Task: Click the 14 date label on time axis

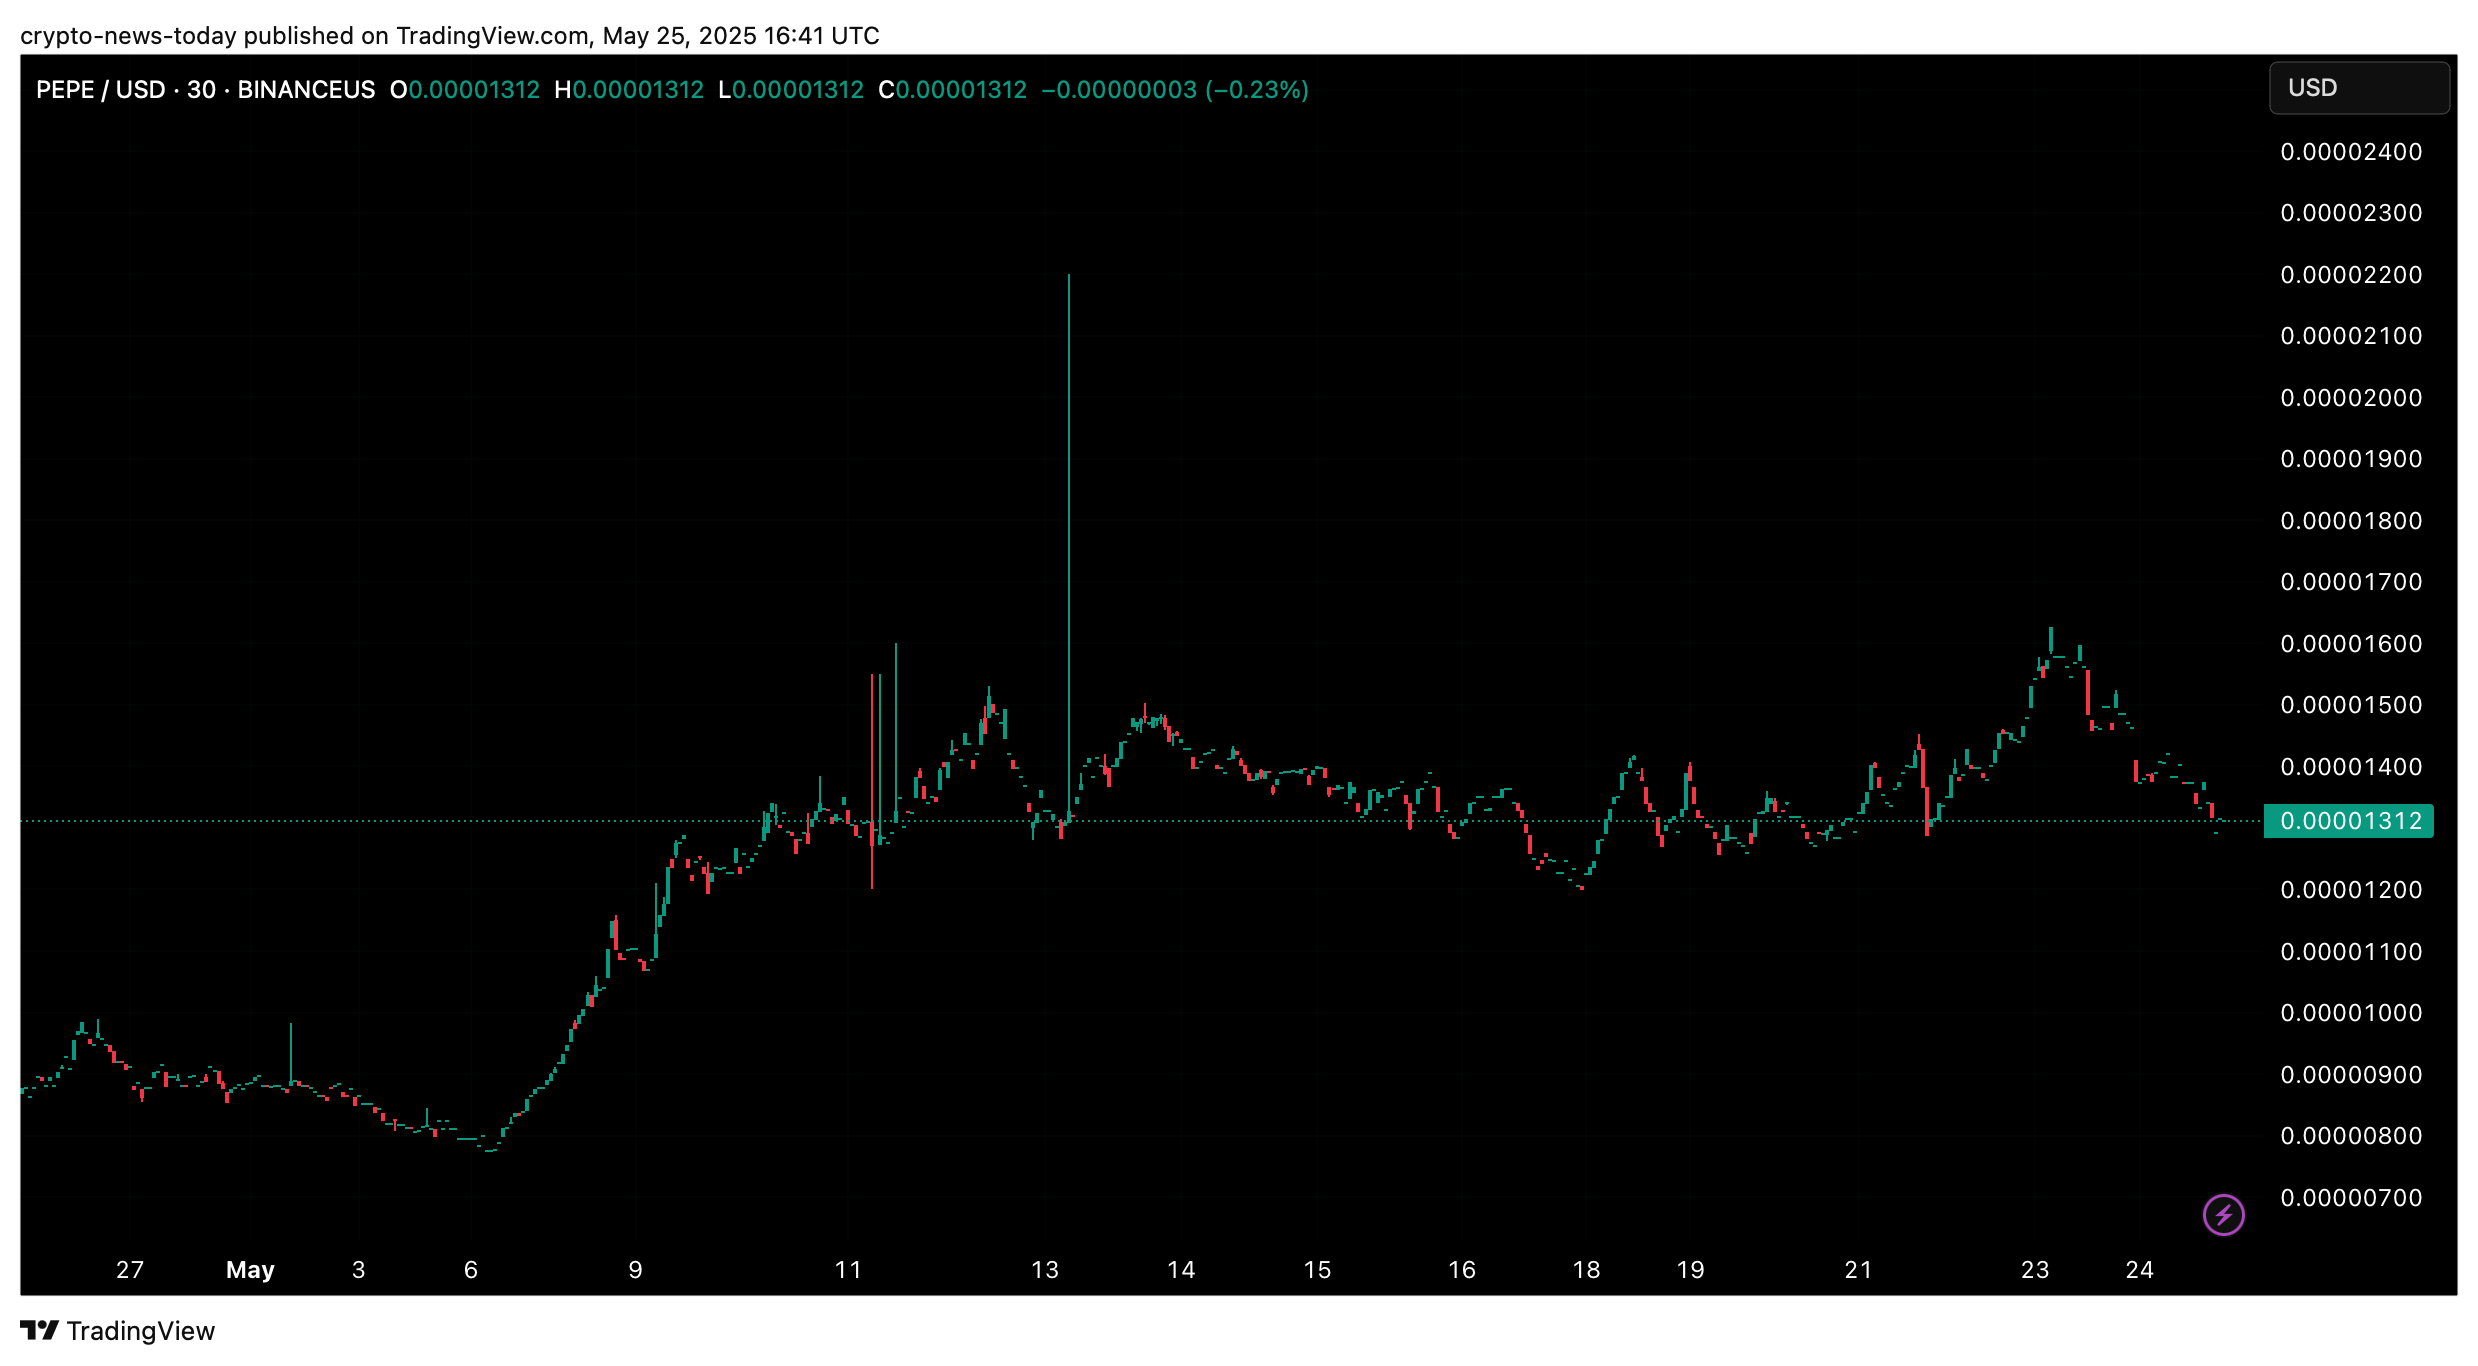Action: (x=1181, y=1270)
